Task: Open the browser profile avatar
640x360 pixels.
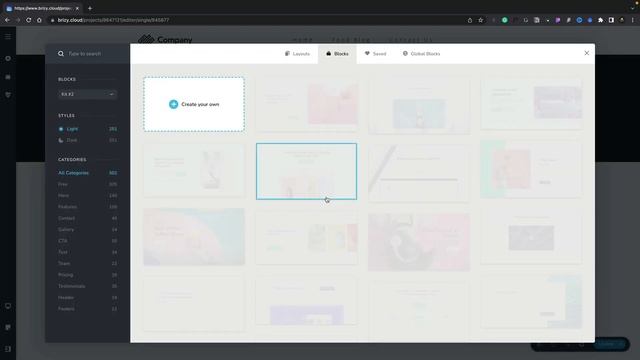Action: tap(622, 20)
